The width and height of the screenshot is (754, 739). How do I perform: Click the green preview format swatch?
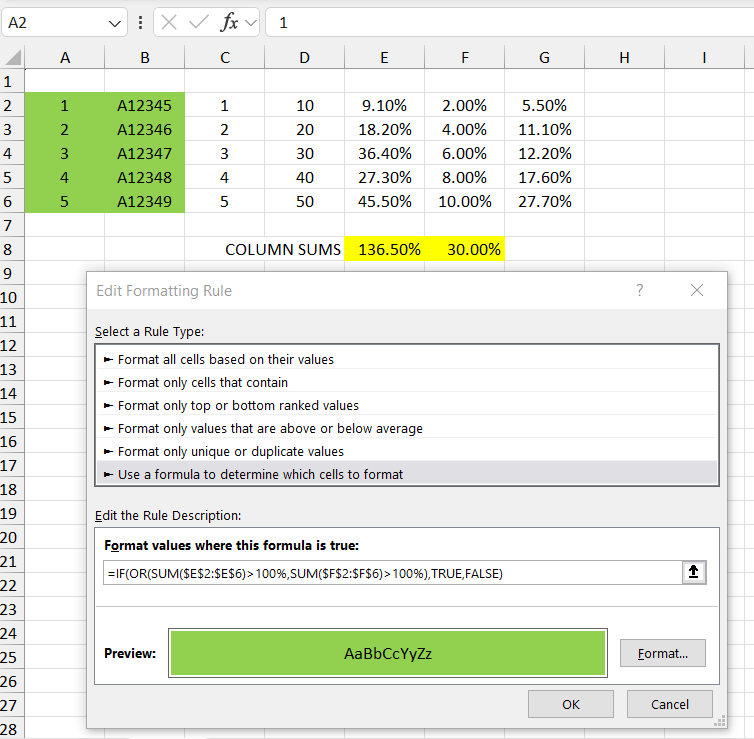coord(388,653)
